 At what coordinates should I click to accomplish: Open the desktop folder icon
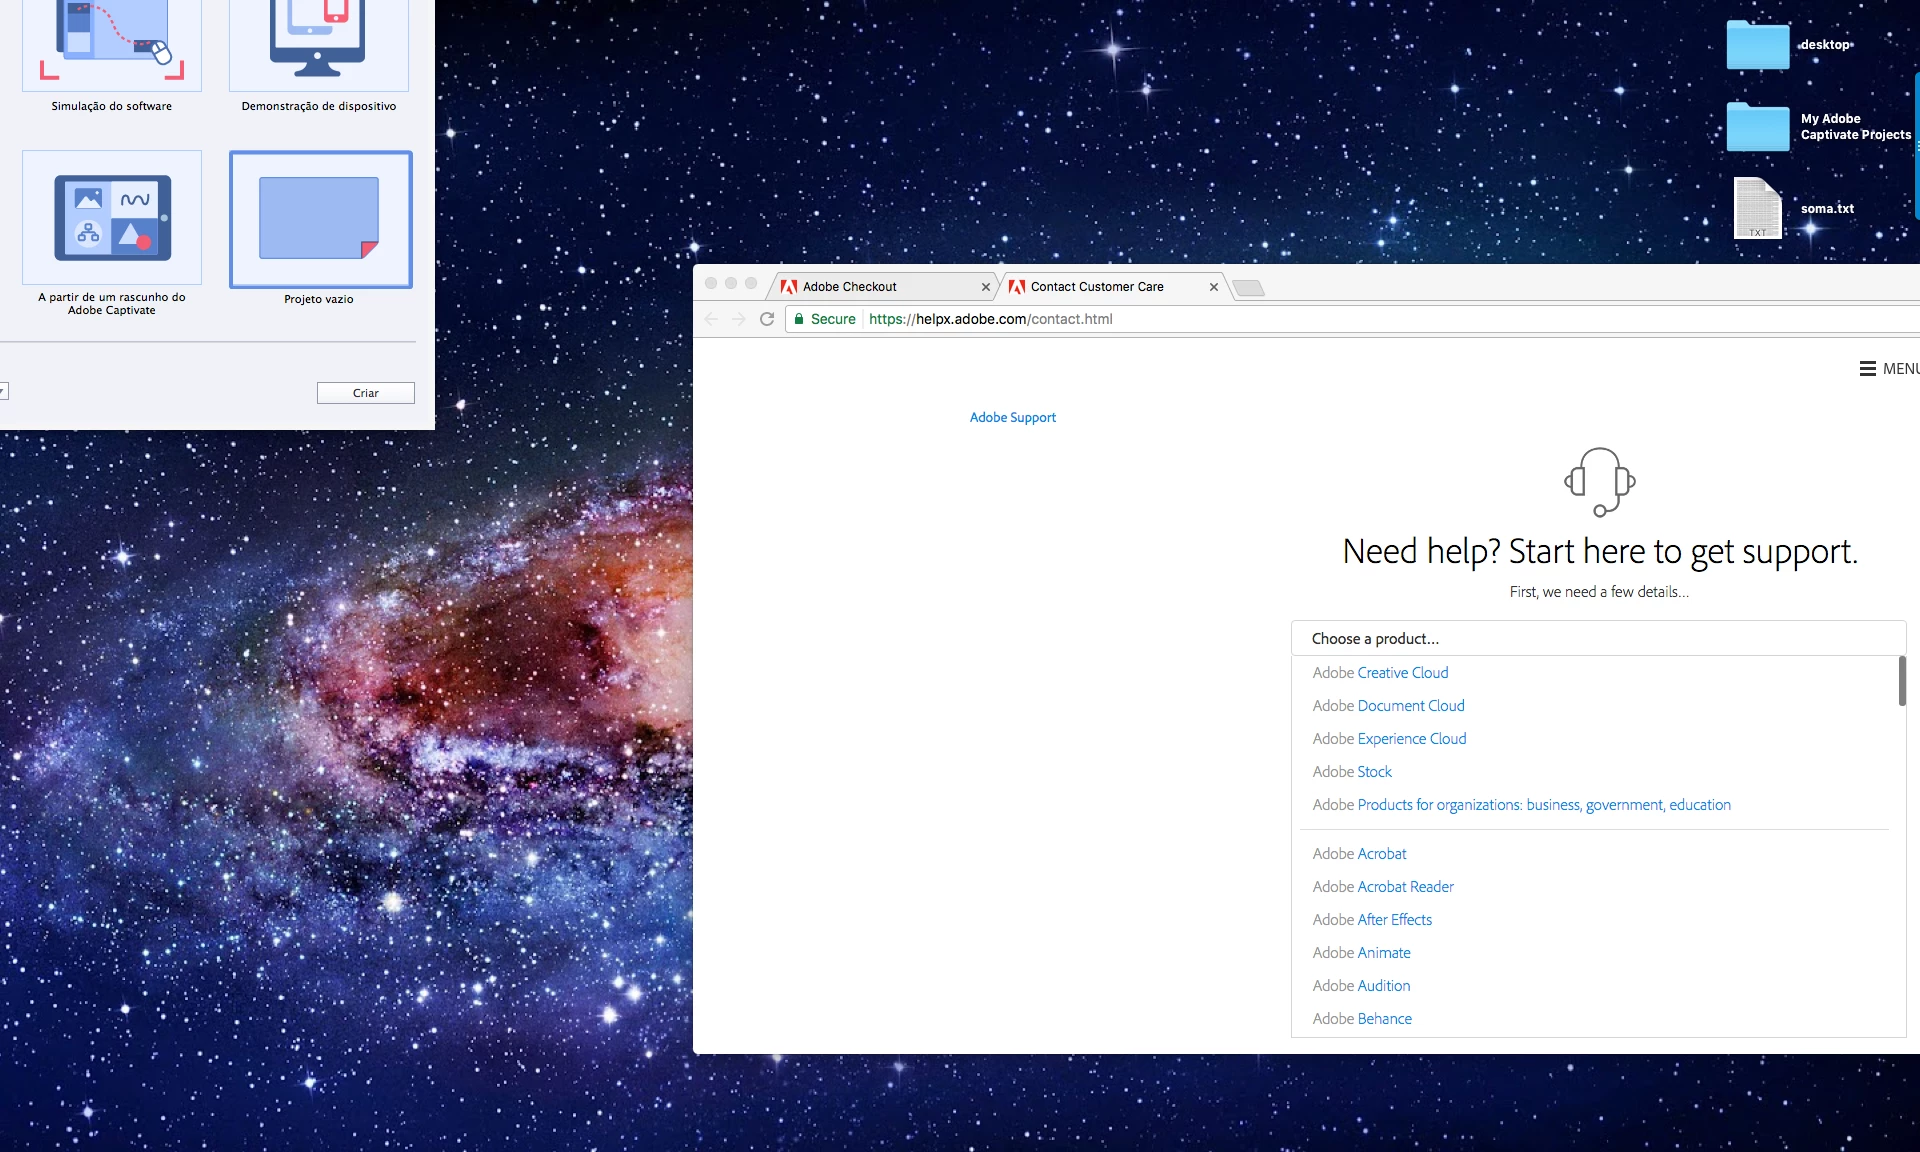pyautogui.click(x=1757, y=45)
